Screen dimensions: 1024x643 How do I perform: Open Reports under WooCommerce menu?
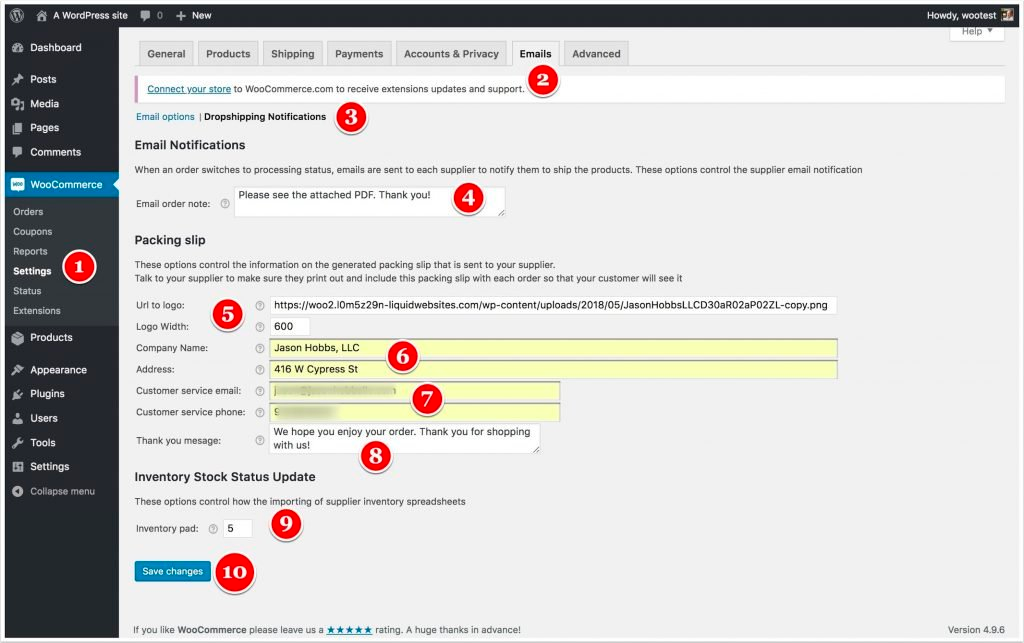(30, 251)
